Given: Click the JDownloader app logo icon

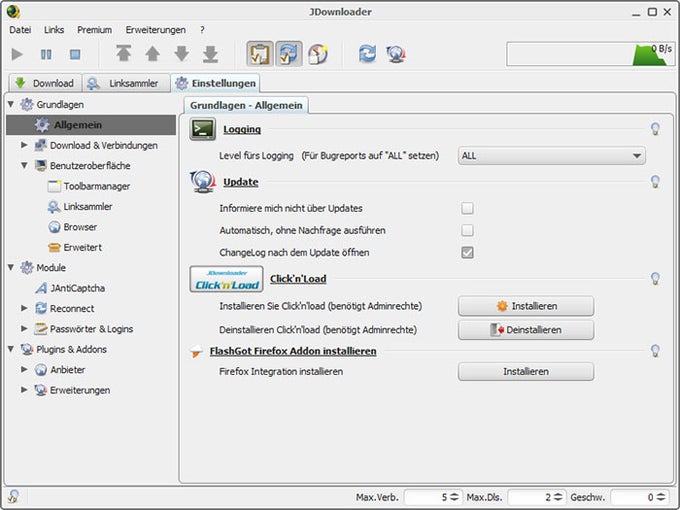Looking at the screenshot, I should pos(13,12).
